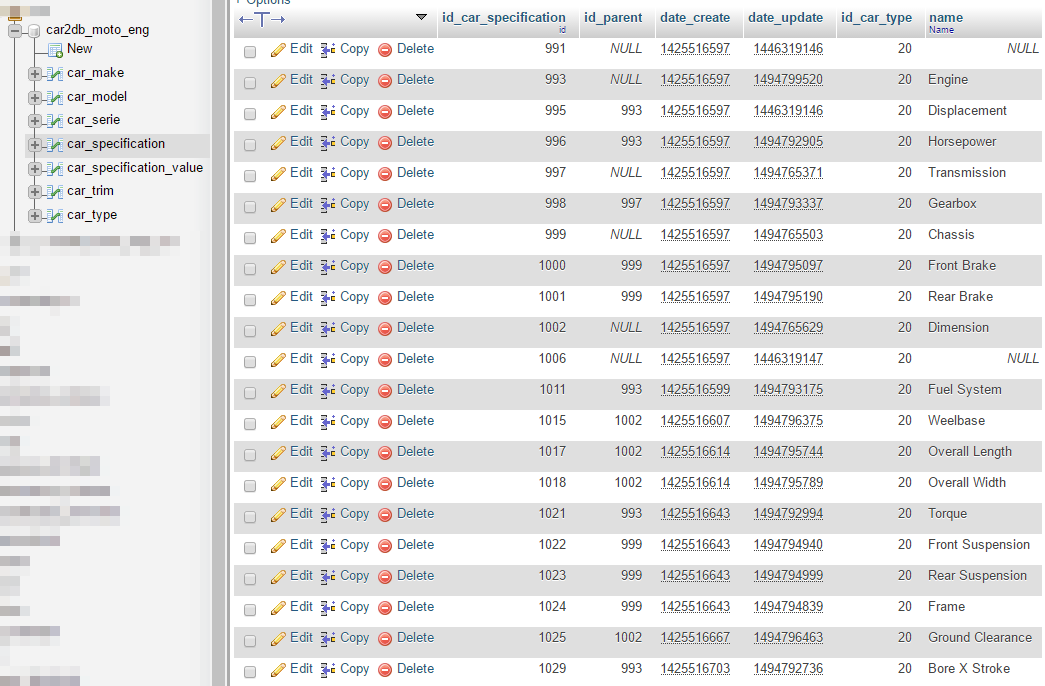
Task: Sort by name column header
Action: tap(946, 18)
